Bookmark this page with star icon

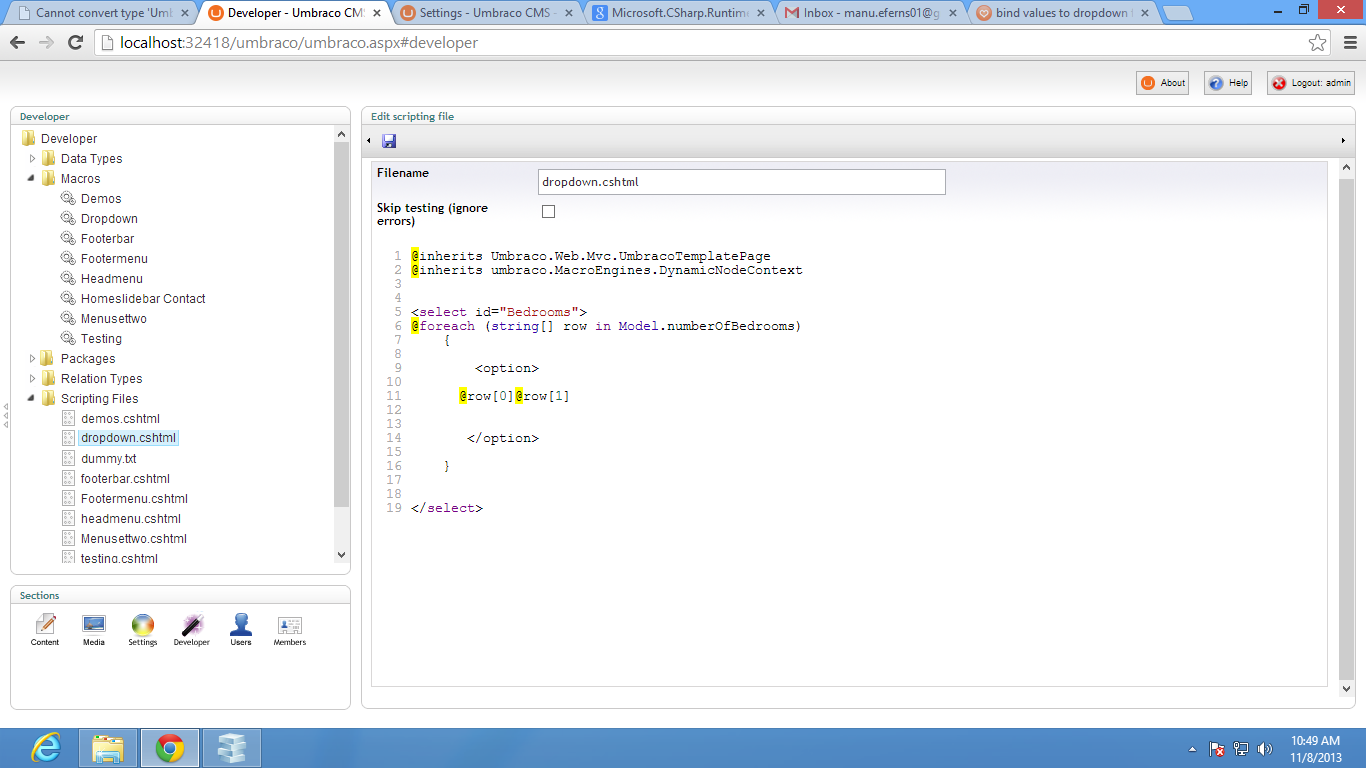1317,43
